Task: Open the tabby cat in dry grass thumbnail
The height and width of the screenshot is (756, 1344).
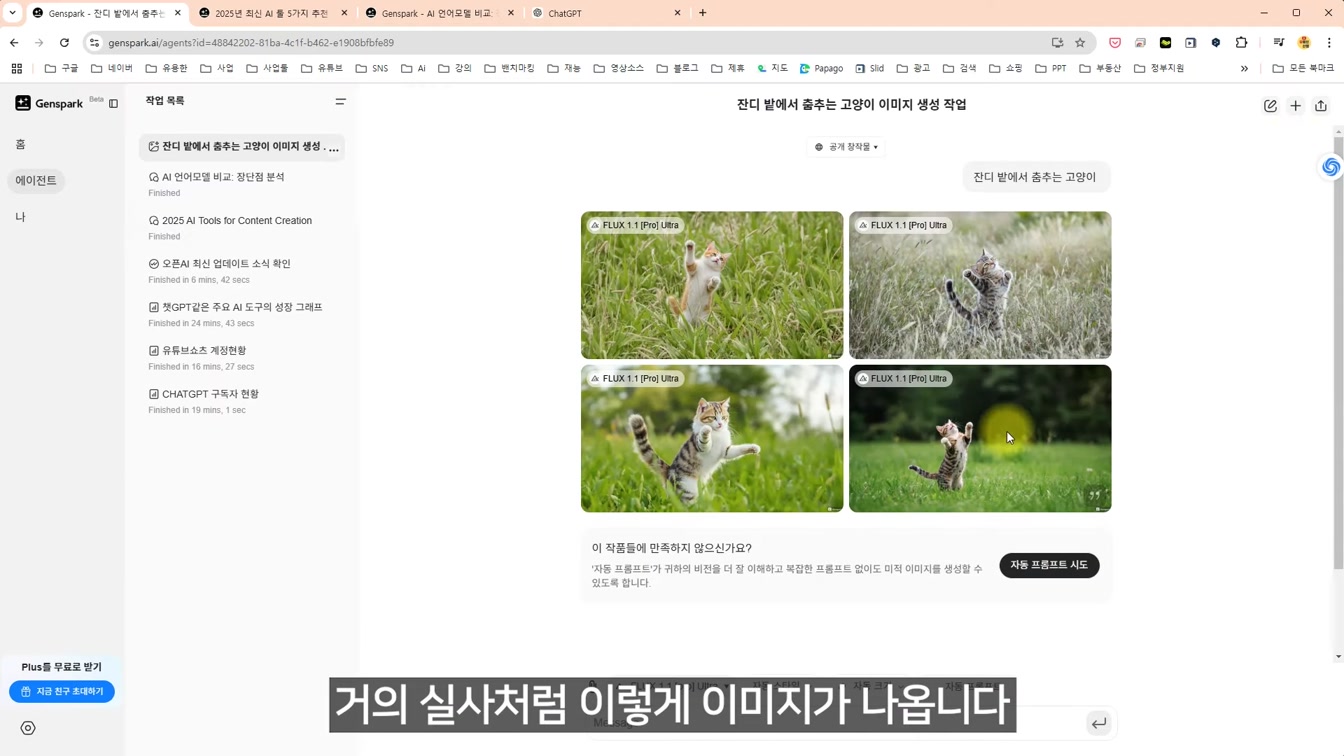Action: pyautogui.click(x=980, y=285)
